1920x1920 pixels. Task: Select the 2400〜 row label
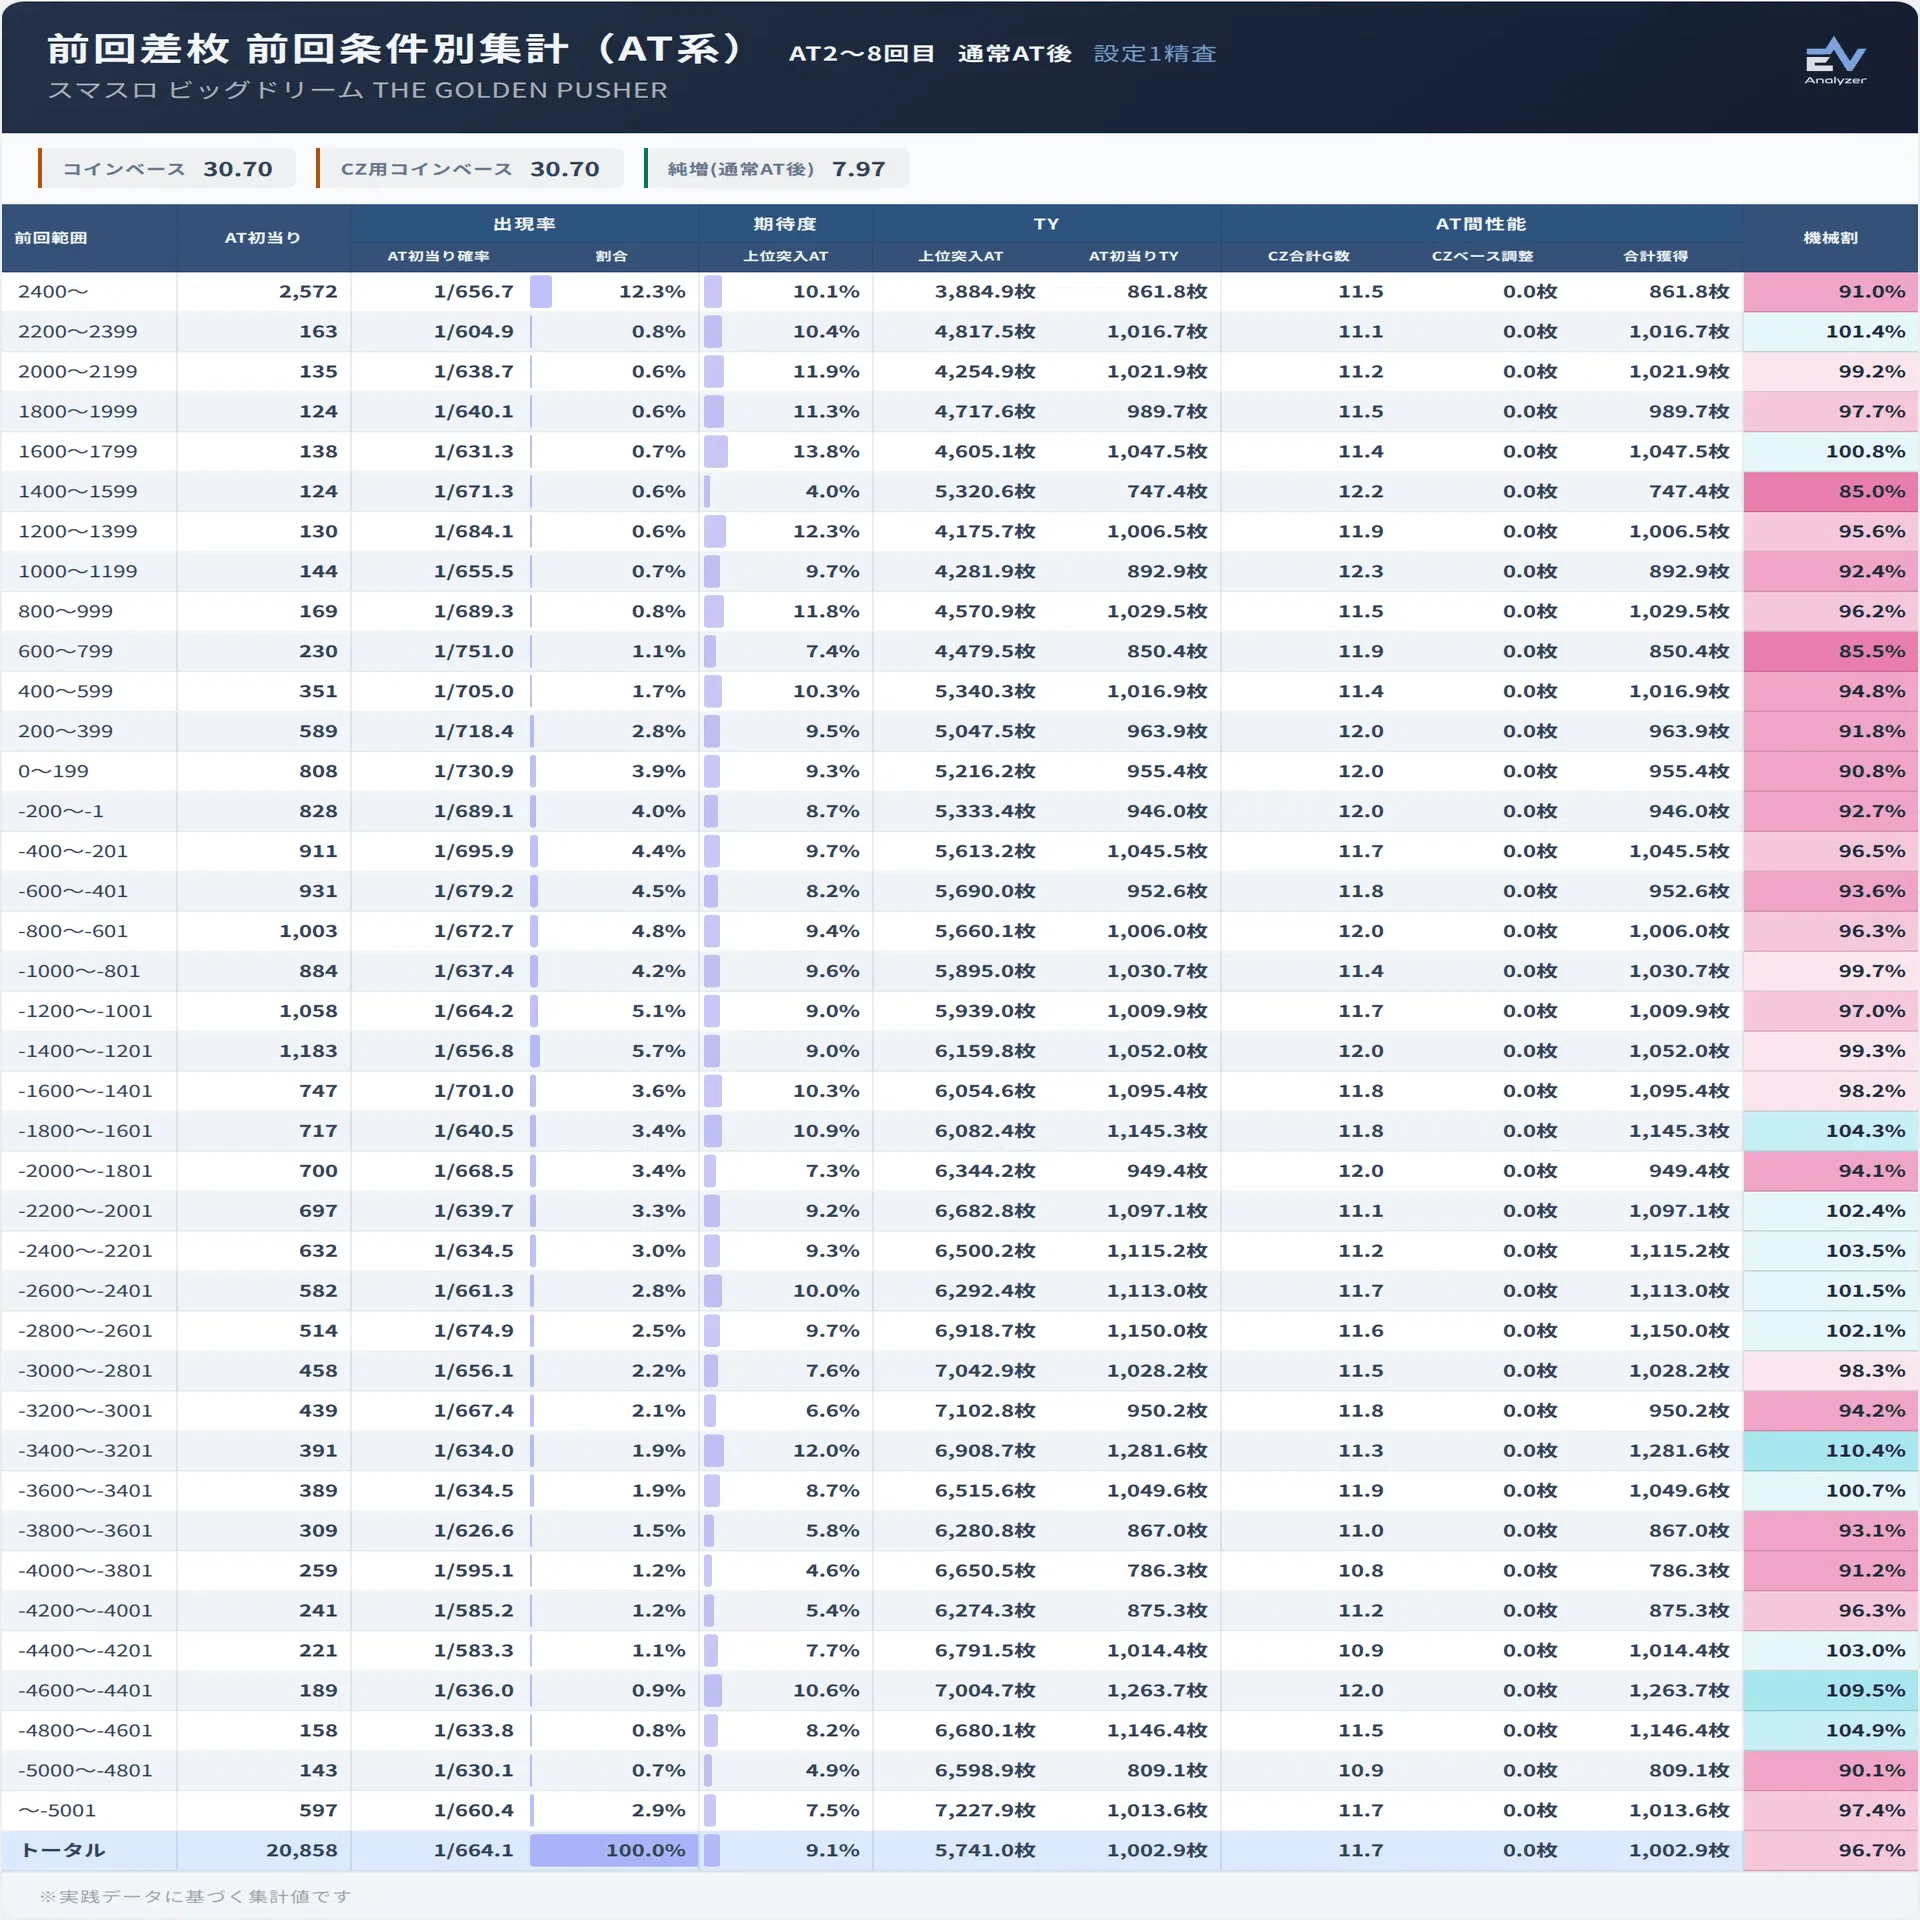pos(53,292)
